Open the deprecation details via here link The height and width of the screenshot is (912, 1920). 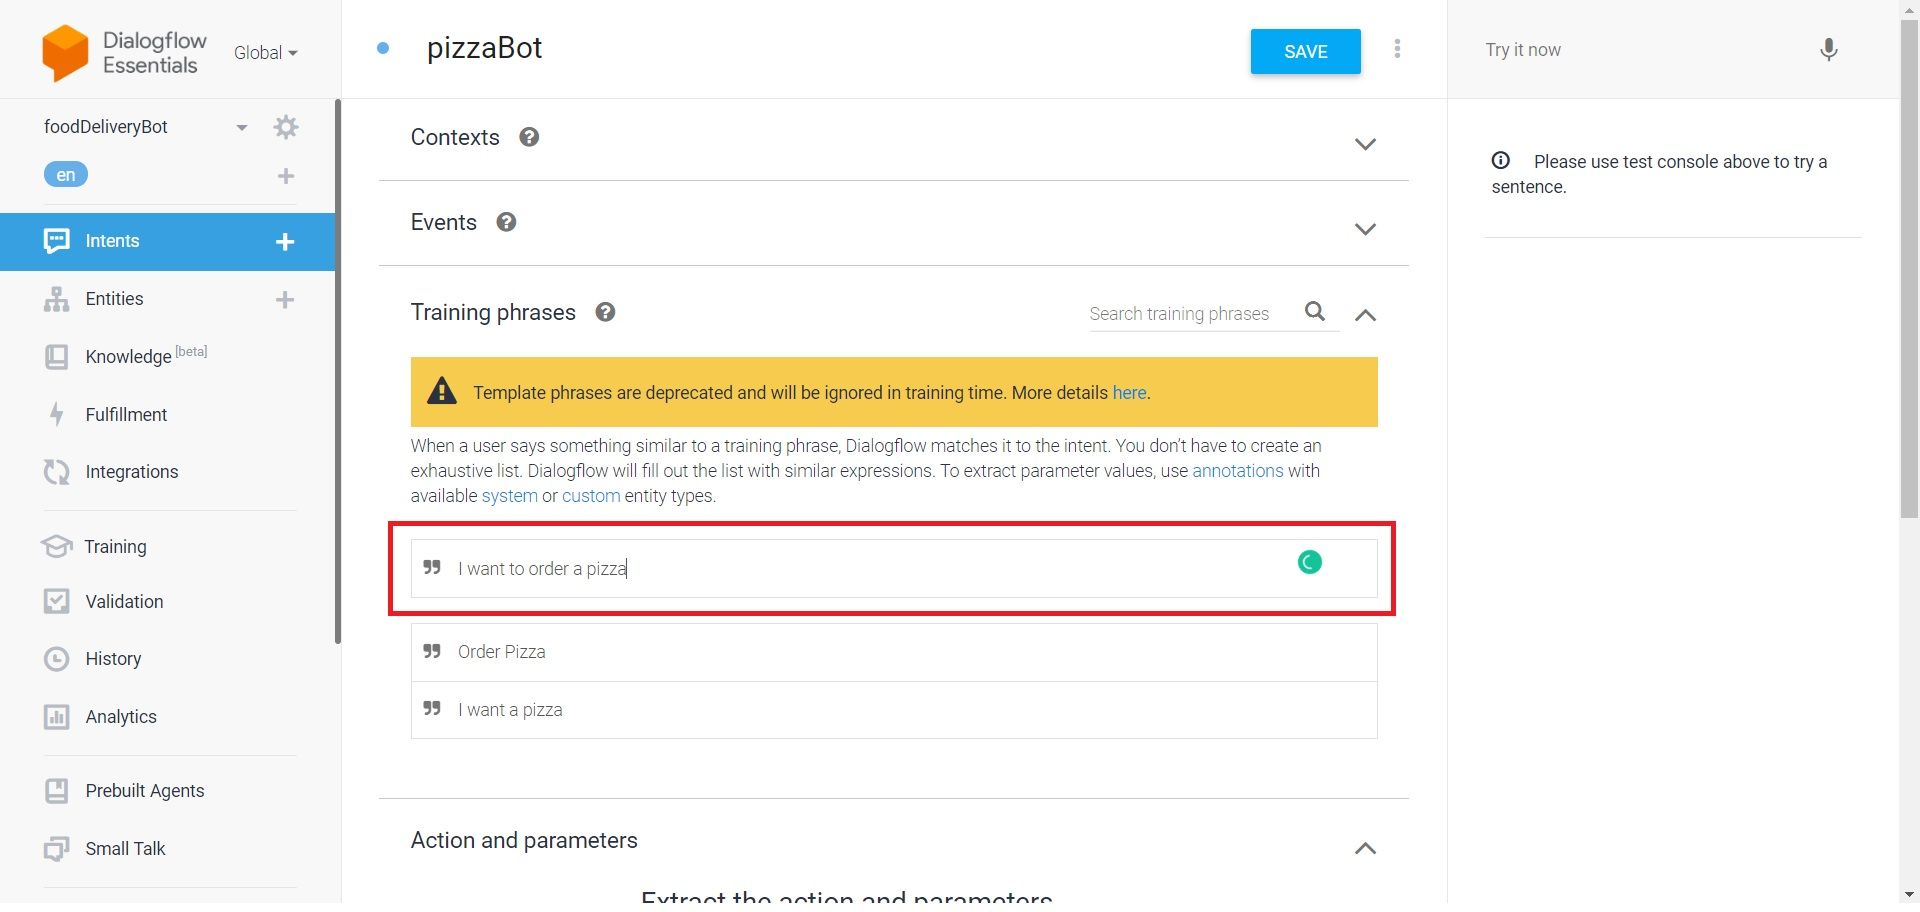pos(1128,392)
